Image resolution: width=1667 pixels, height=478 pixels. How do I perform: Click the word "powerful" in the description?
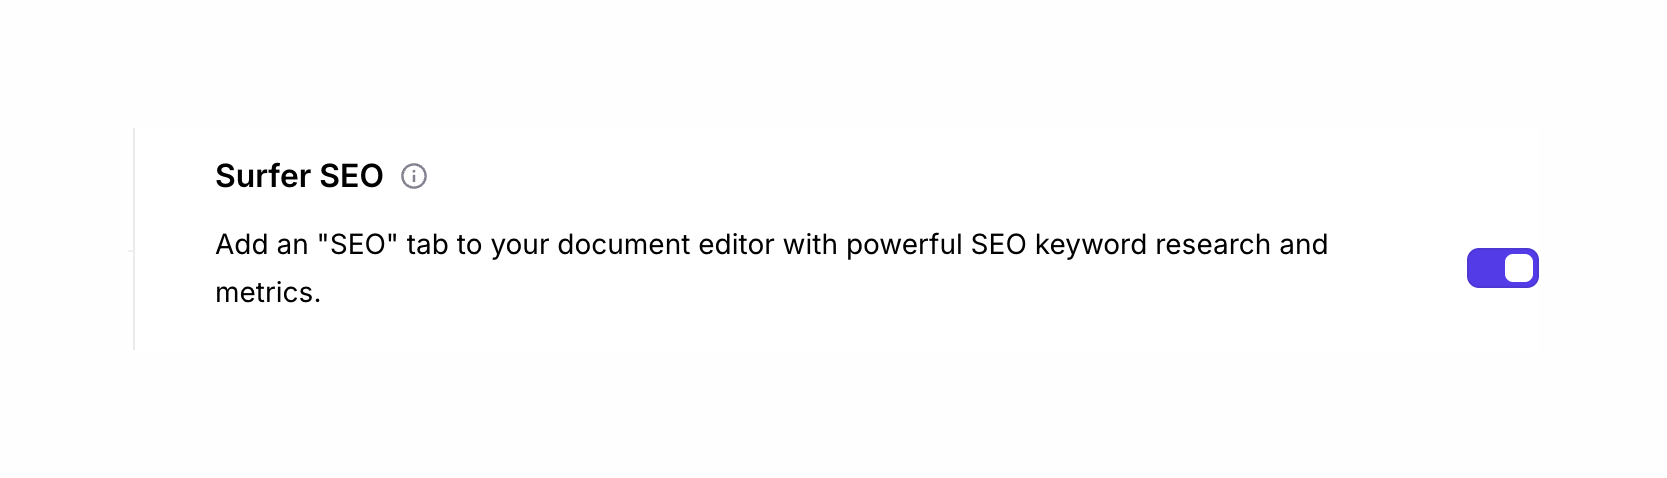point(904,245)
